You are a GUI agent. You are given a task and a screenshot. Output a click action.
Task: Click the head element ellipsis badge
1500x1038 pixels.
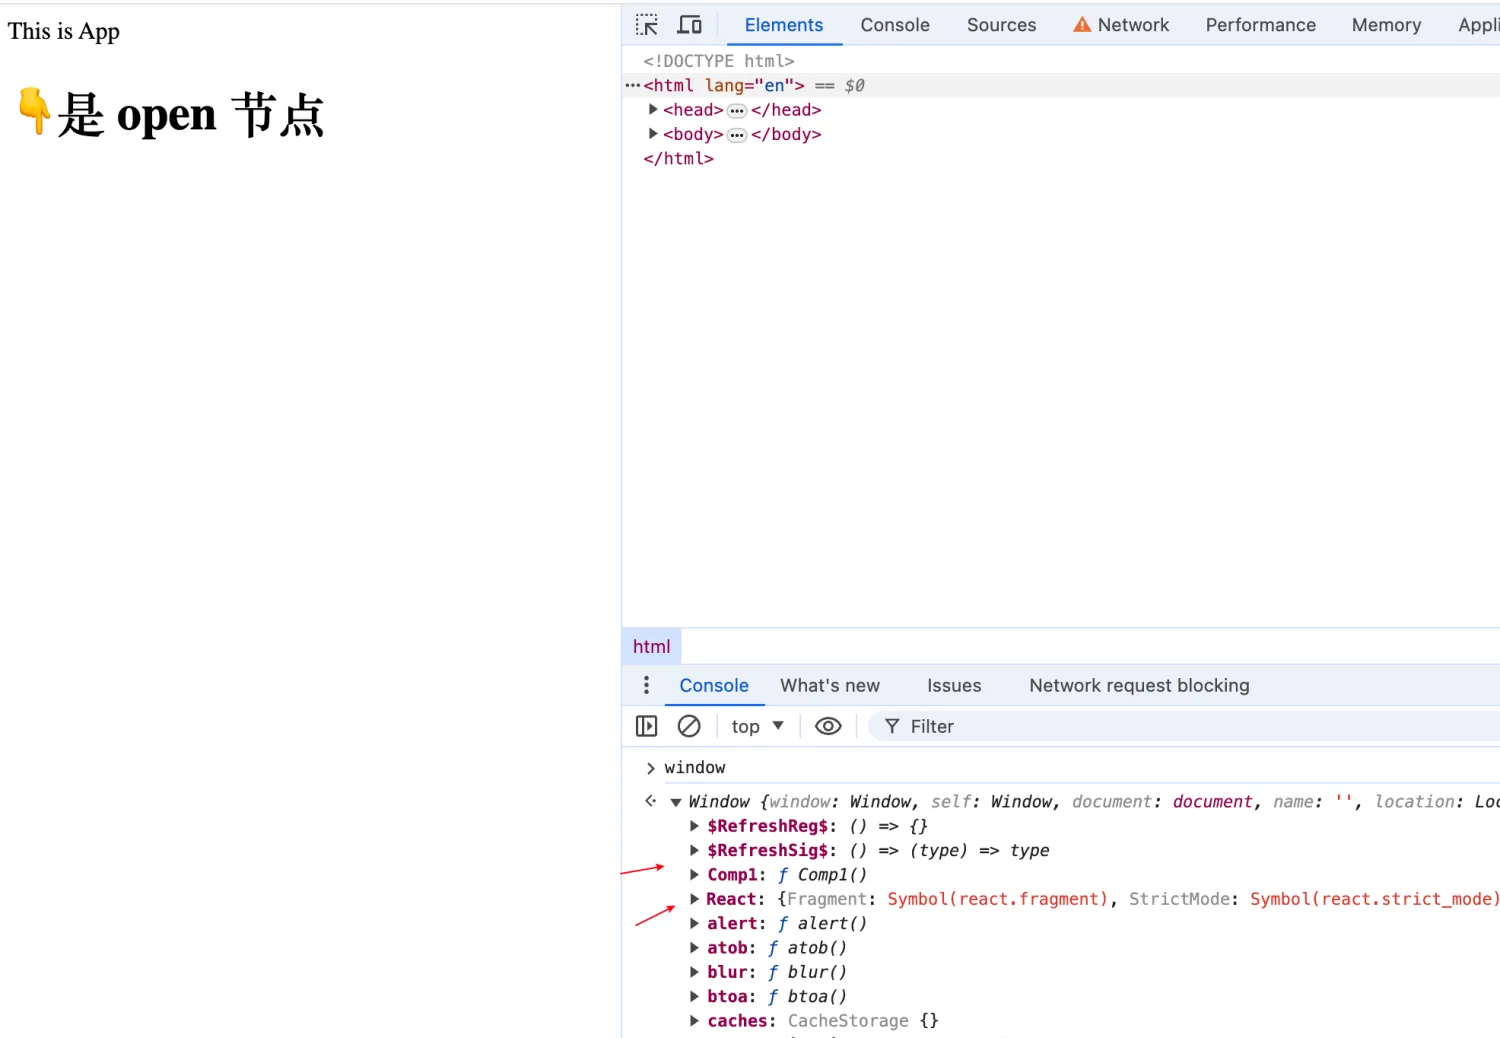point(737,110)
